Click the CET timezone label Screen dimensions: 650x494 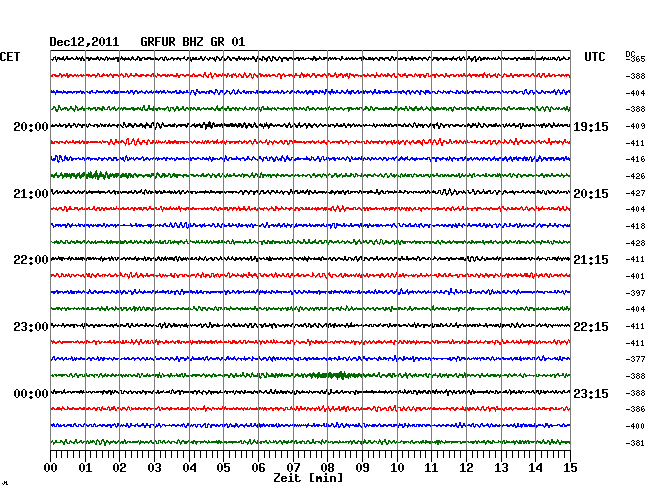point(10,57)
